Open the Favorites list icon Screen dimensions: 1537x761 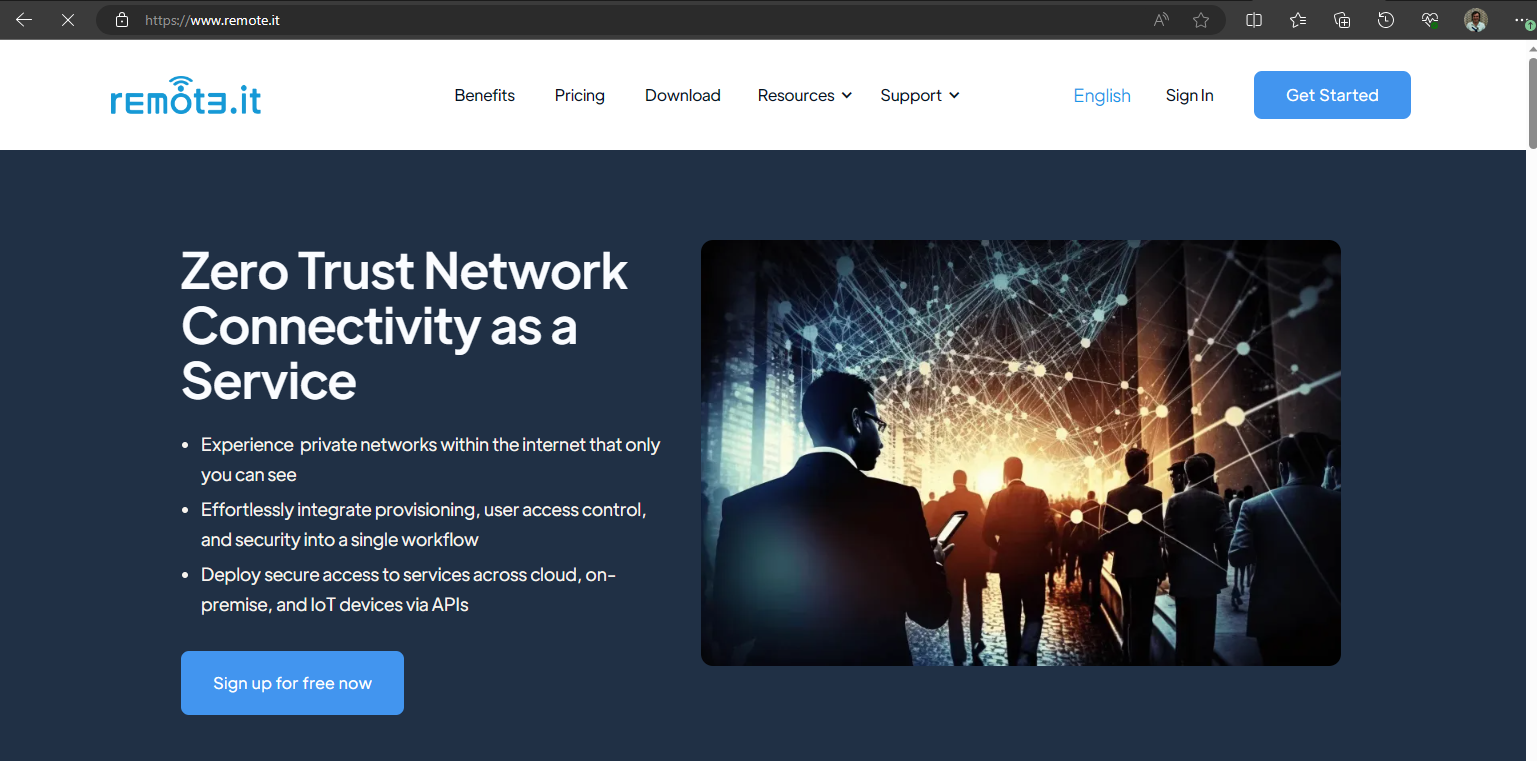pyautogui.click(x=1298, y=19)
